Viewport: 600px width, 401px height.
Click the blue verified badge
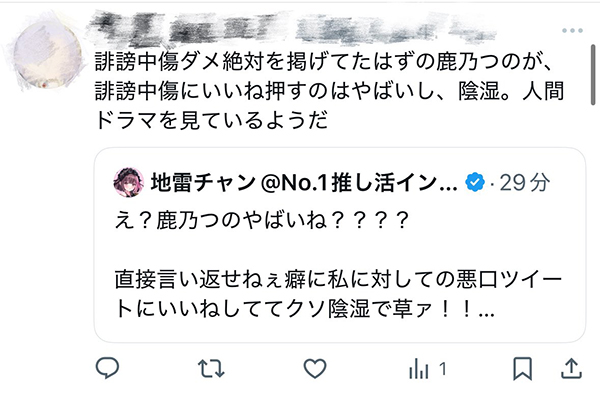[475, 182]
